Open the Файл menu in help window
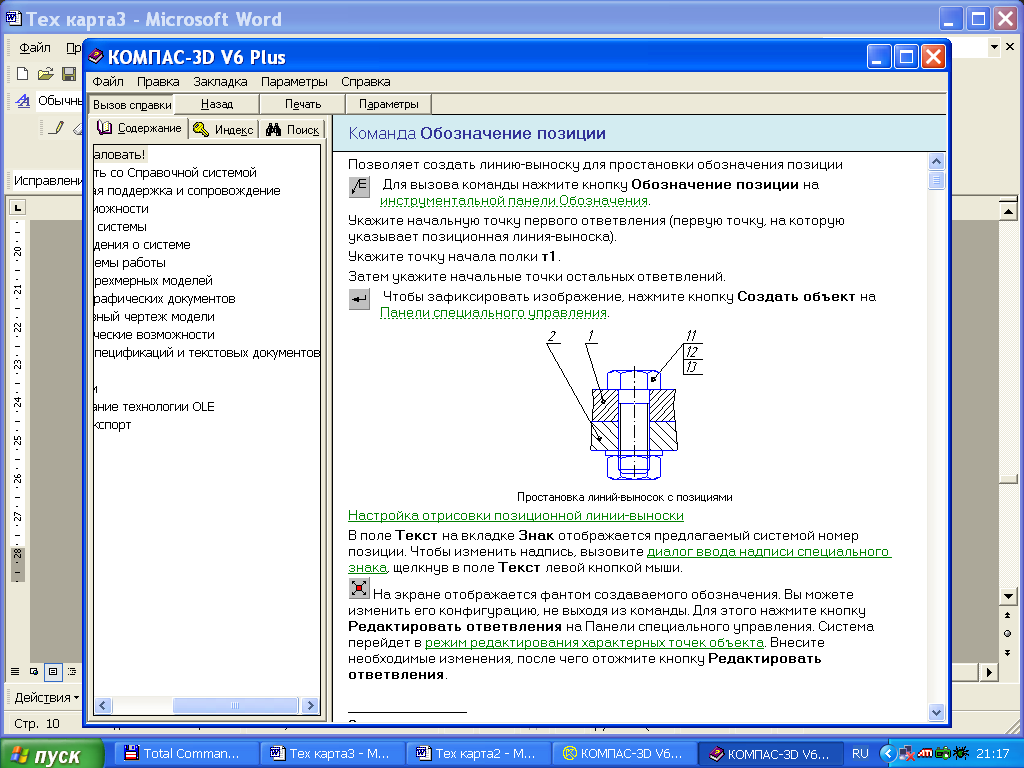The height and width of the screenshot is (768, 1024). pyautogui.click(x=108, y=82)
